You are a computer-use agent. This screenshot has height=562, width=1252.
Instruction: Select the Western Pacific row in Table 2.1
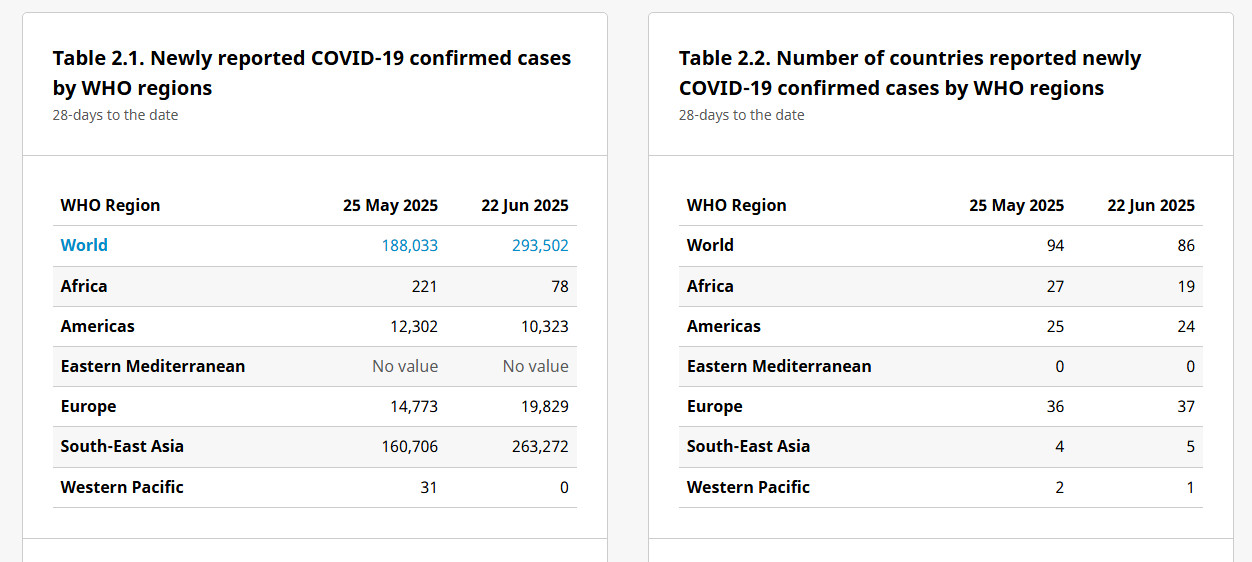click(x=315, y=487)
